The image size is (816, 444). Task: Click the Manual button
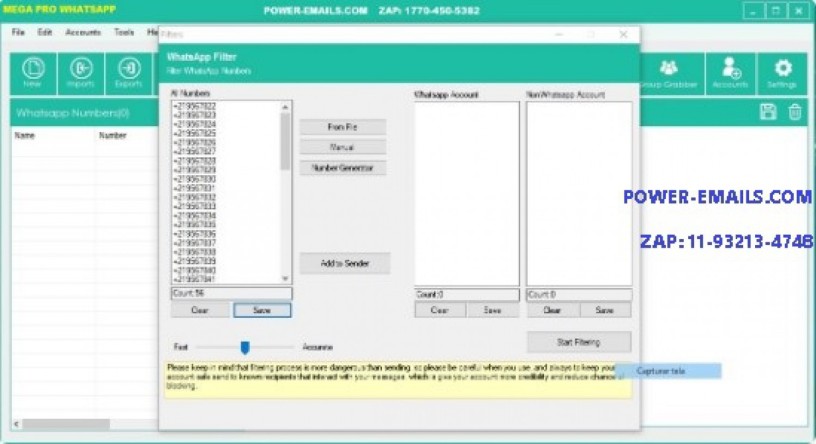(342, 147)
